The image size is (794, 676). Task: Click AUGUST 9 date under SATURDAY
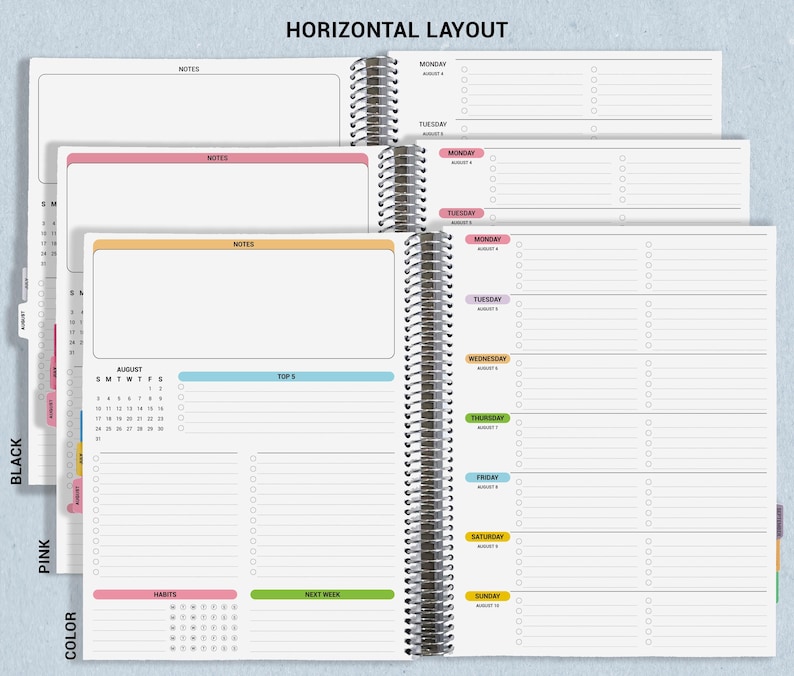pyautogui.click(x=488, y=546)
